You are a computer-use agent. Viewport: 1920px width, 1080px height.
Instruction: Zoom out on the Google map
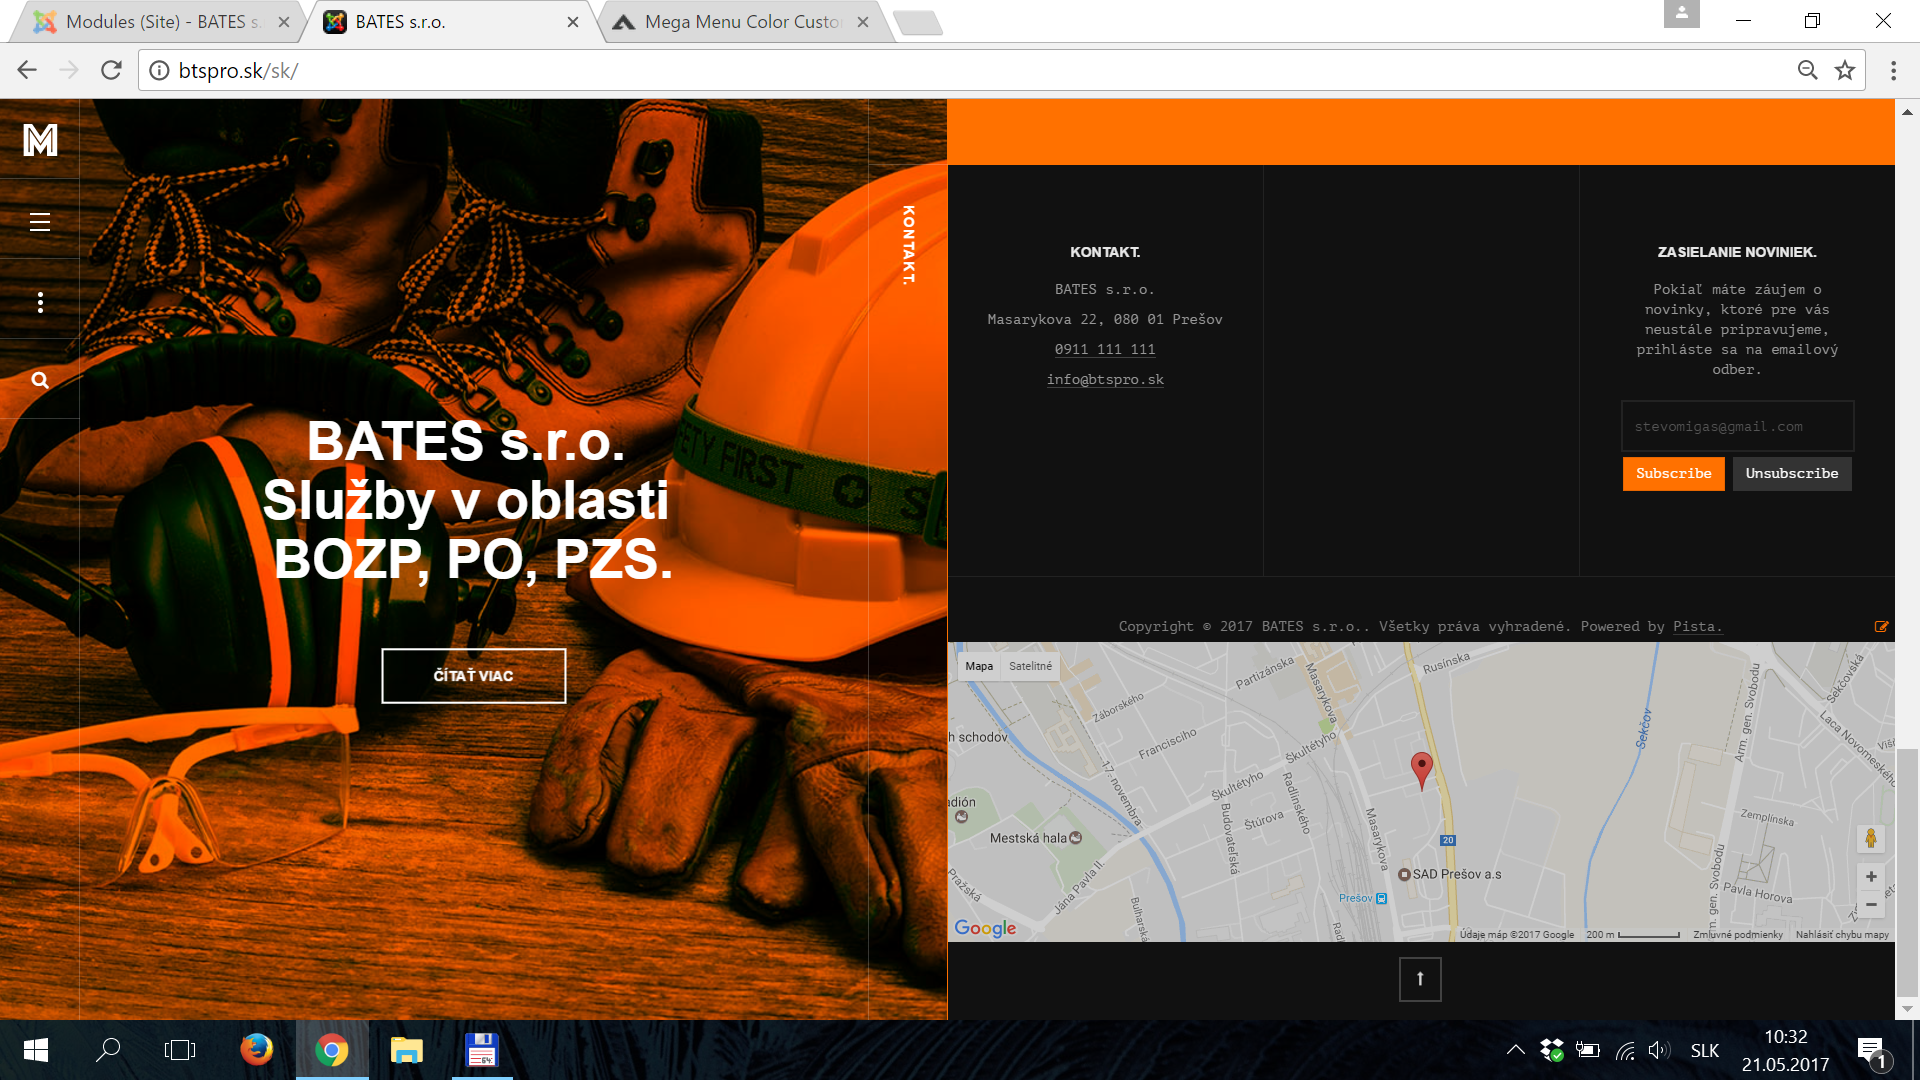1871,904
